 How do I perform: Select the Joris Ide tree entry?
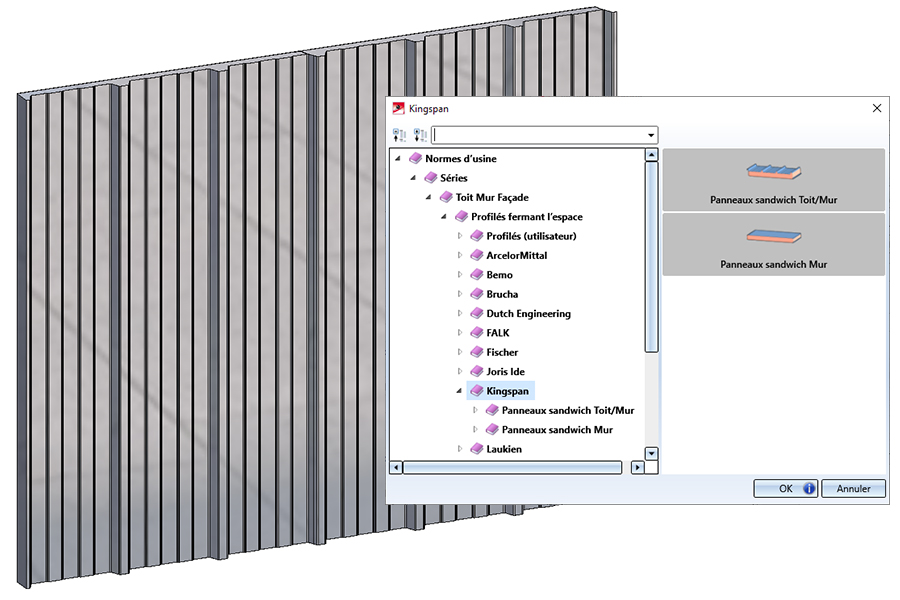click(505, 372)
